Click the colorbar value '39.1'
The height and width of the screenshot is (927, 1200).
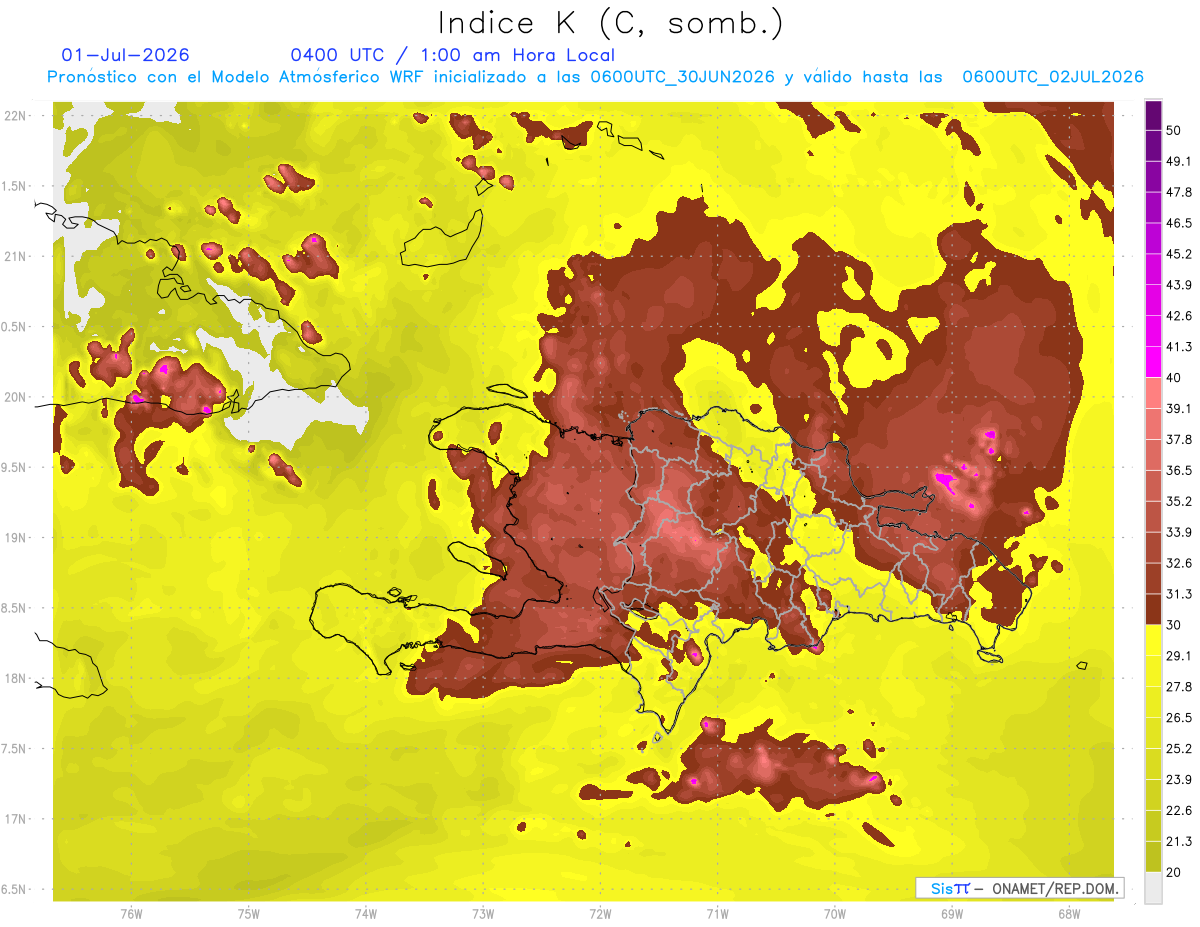tap(1178, 409)
